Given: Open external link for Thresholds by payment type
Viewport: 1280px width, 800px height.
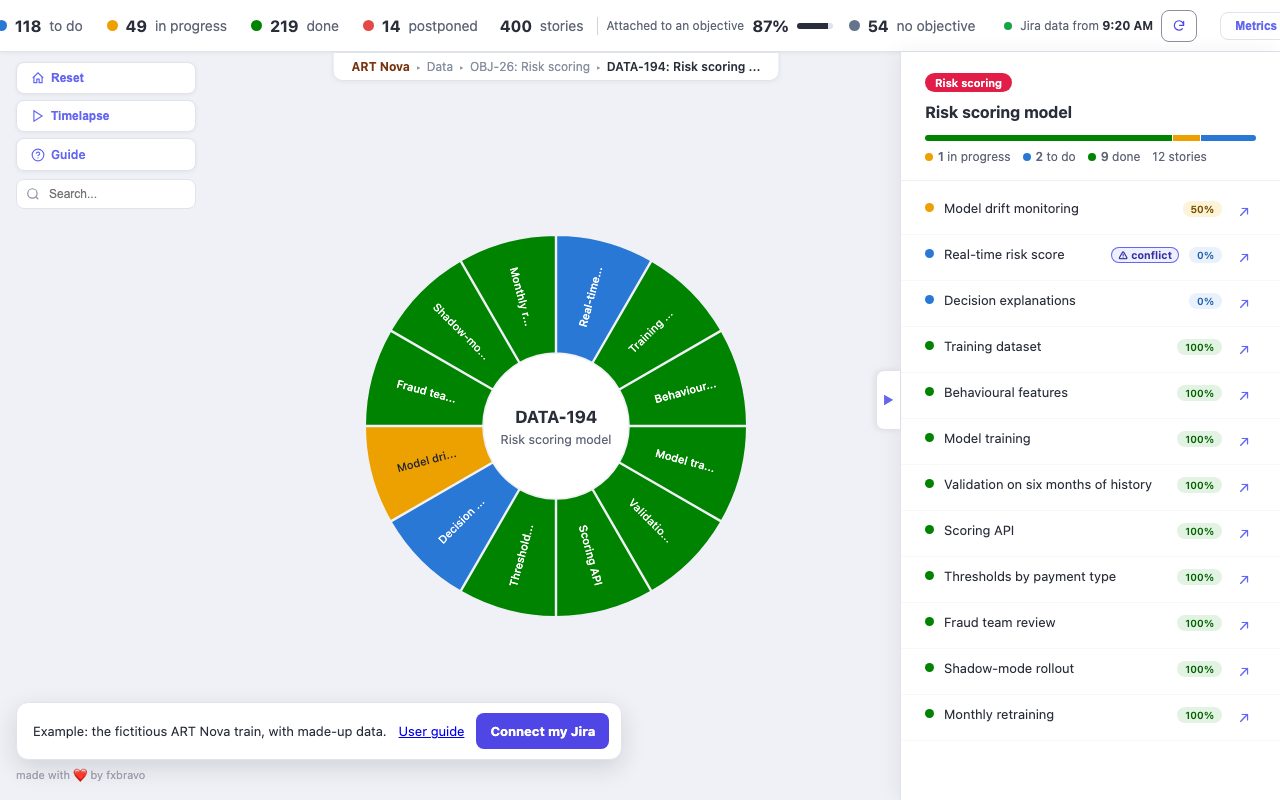Looking at the screenshot, I should pos(1244,579).
